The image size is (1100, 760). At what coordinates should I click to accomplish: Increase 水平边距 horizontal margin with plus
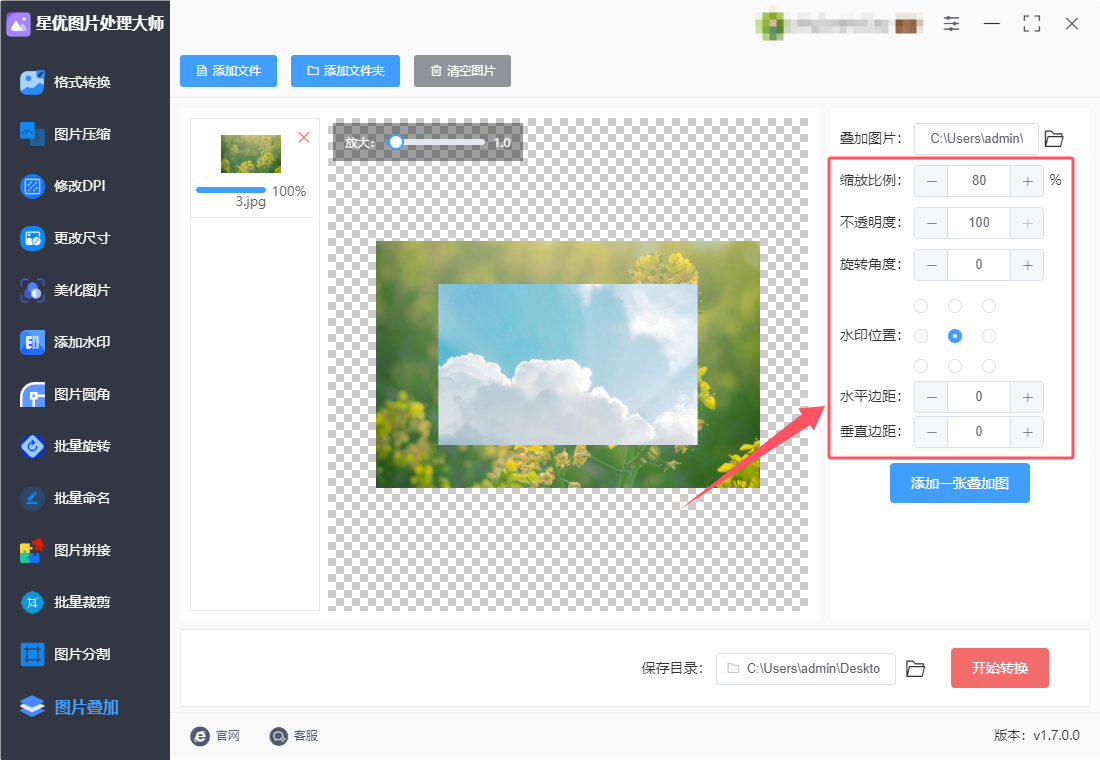pyautogui.click(x=1027, y=397)
